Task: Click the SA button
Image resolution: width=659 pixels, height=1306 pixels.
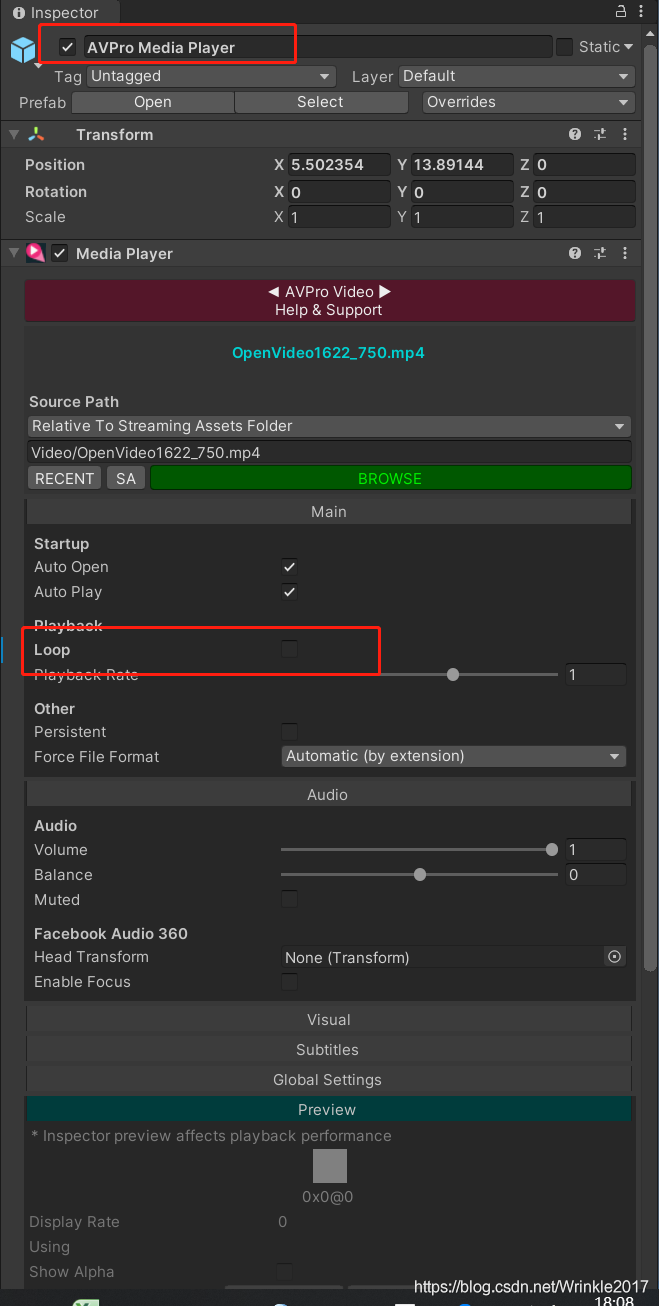Action: (x=126, y=478)
